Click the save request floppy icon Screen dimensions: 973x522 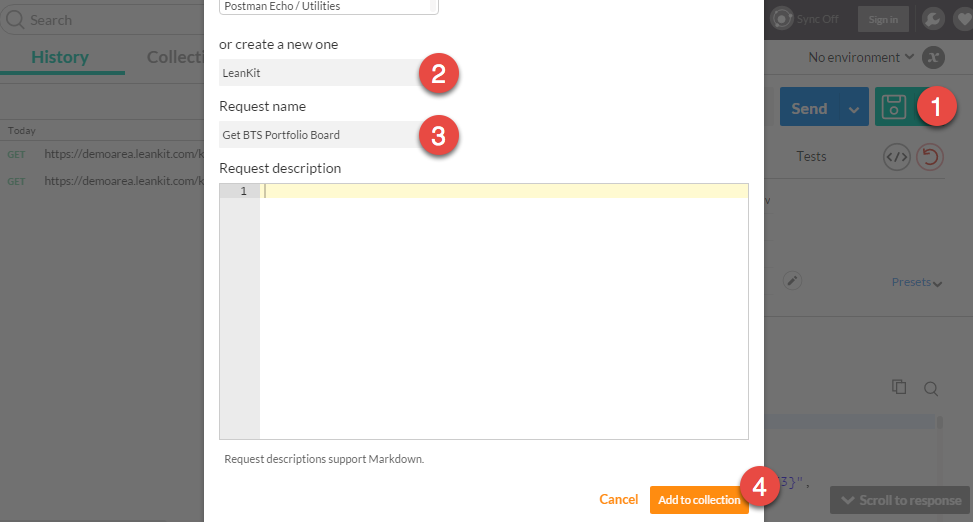[x=894, y=107]
